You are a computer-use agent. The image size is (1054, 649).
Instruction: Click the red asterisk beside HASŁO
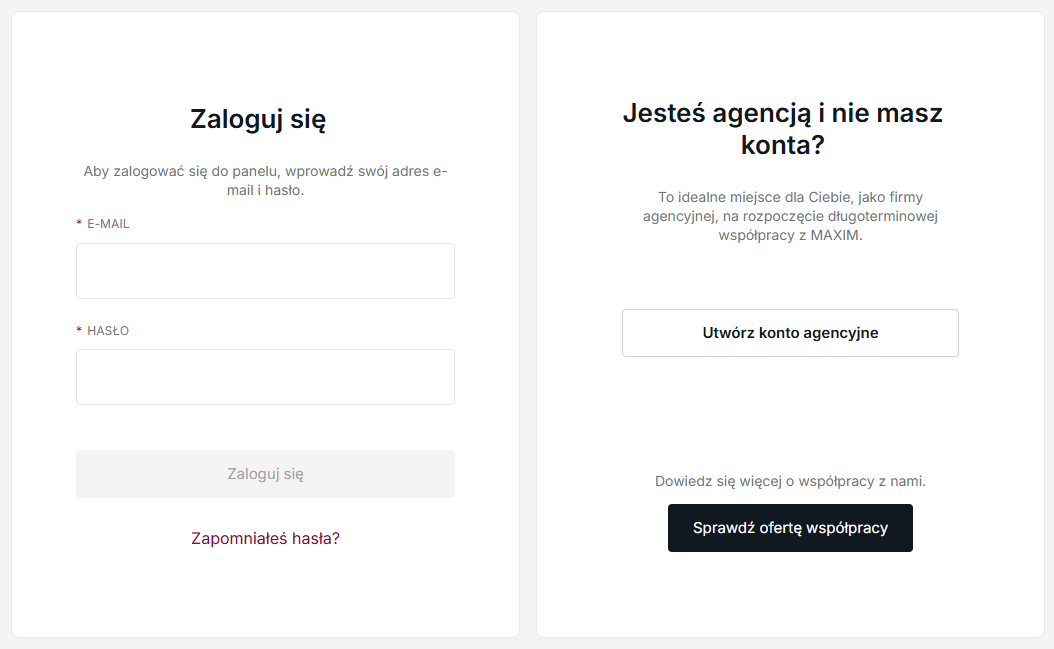coord(79,331)
